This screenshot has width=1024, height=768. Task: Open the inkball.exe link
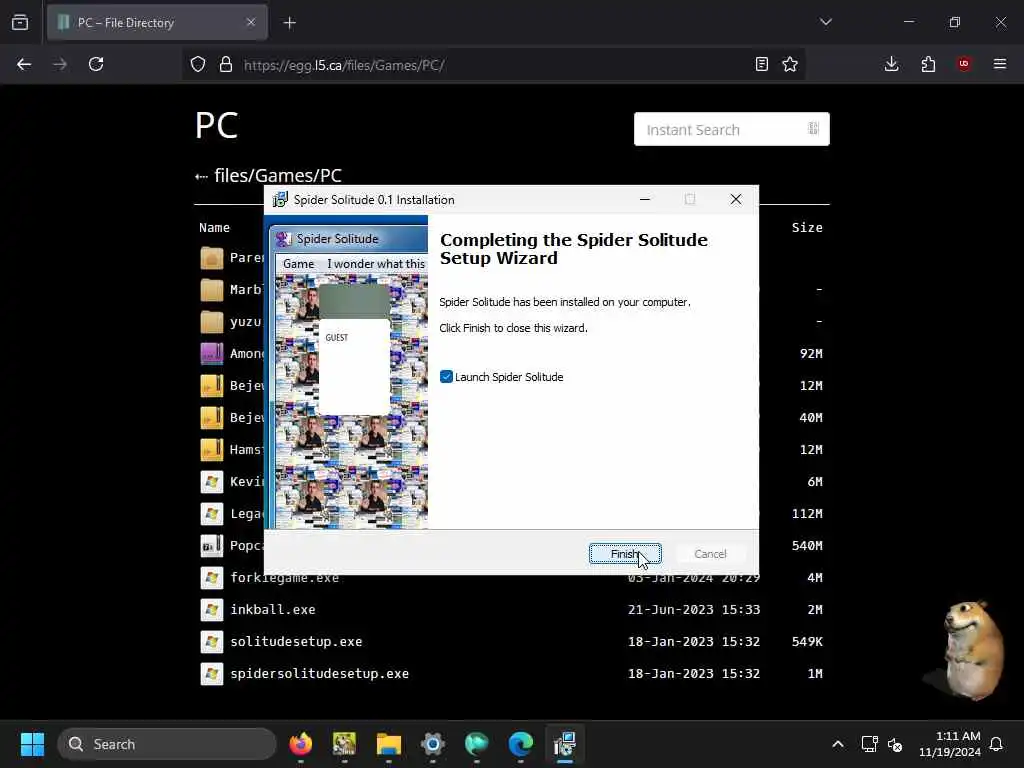[x=272, y=609]
